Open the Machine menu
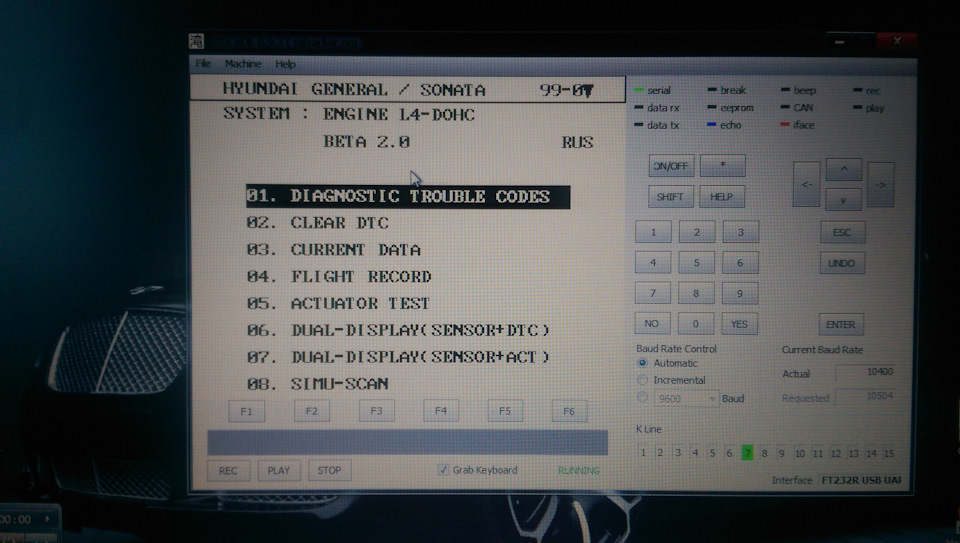Image resolution: width=960 pixels, height=543 pixels. point(242,63)
